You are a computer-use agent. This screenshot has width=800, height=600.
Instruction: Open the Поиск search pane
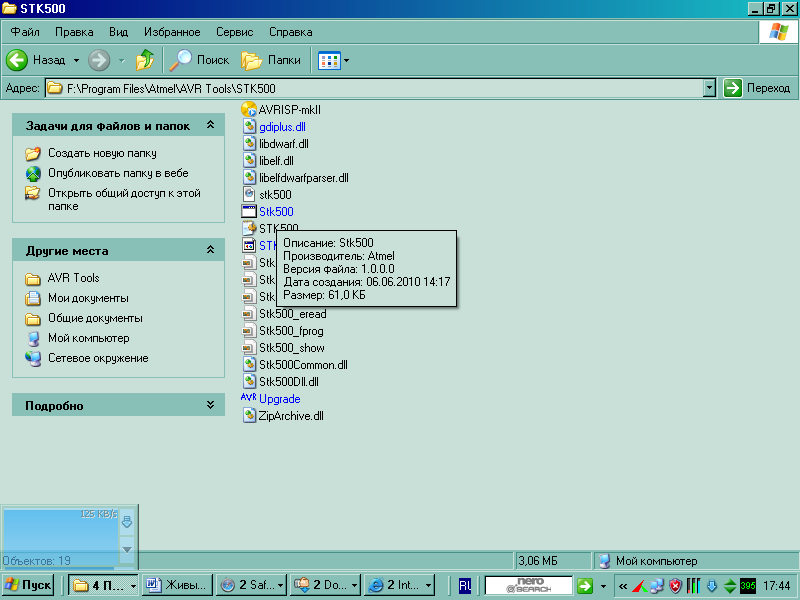pos(199,60)
